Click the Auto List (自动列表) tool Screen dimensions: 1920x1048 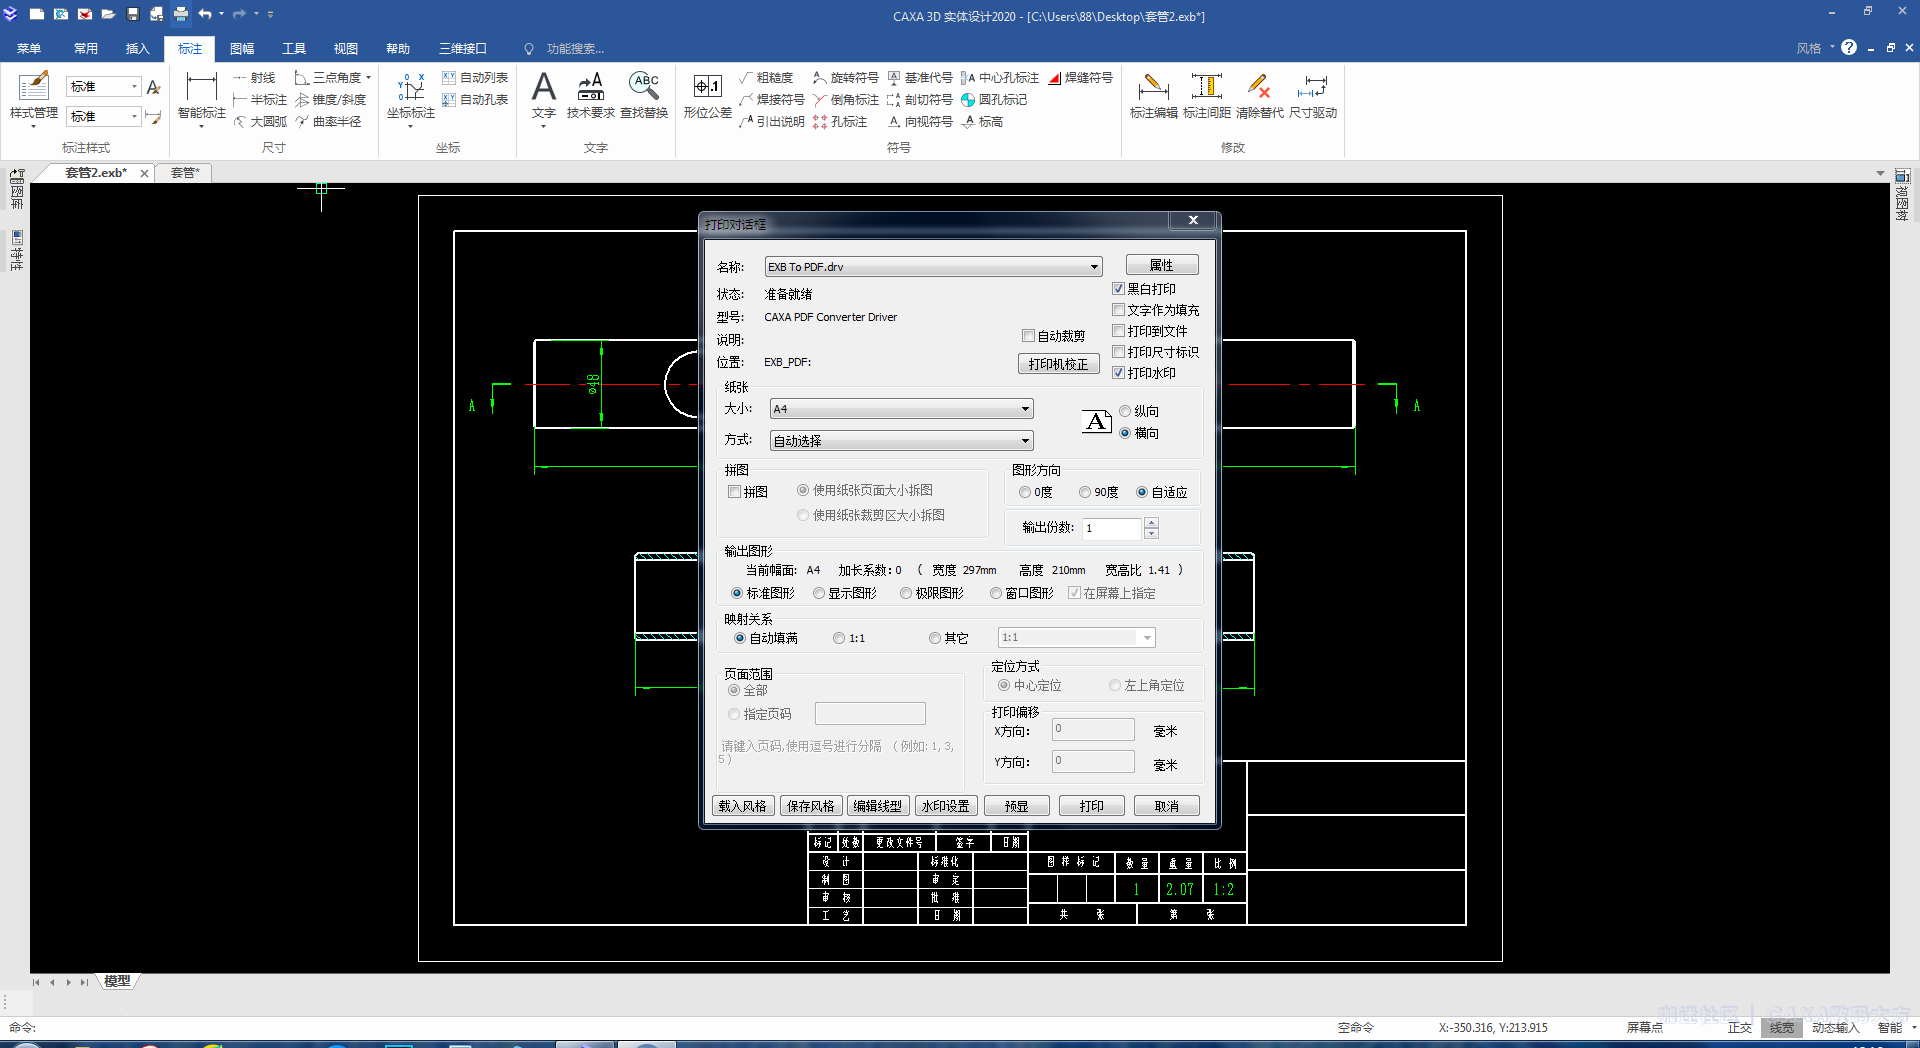(x=475, y=77)
